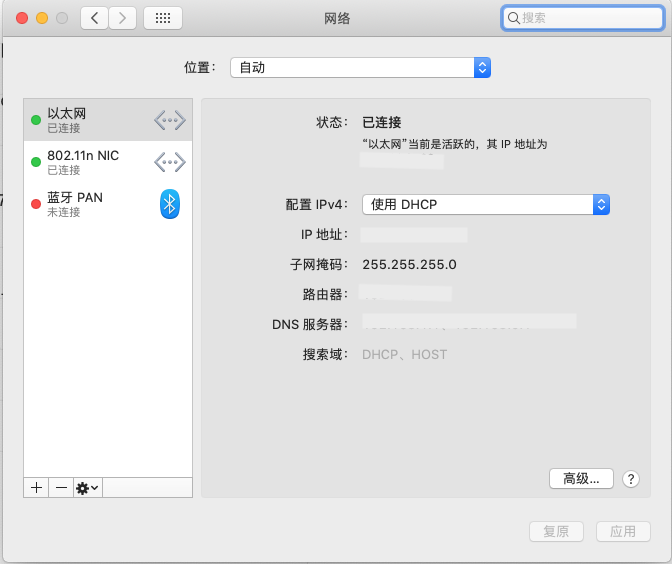Image resolution: width=672 pixels, height=564 pixels.
Task: Click the forward navigation arrow
Action: click(x=123, y=18)
